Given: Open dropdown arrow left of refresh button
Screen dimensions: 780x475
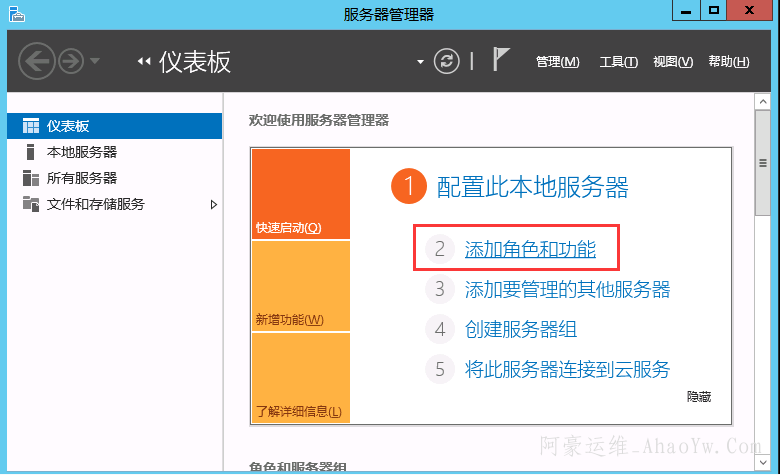Looking at the screenshot, I should click(x=420, y=62).
